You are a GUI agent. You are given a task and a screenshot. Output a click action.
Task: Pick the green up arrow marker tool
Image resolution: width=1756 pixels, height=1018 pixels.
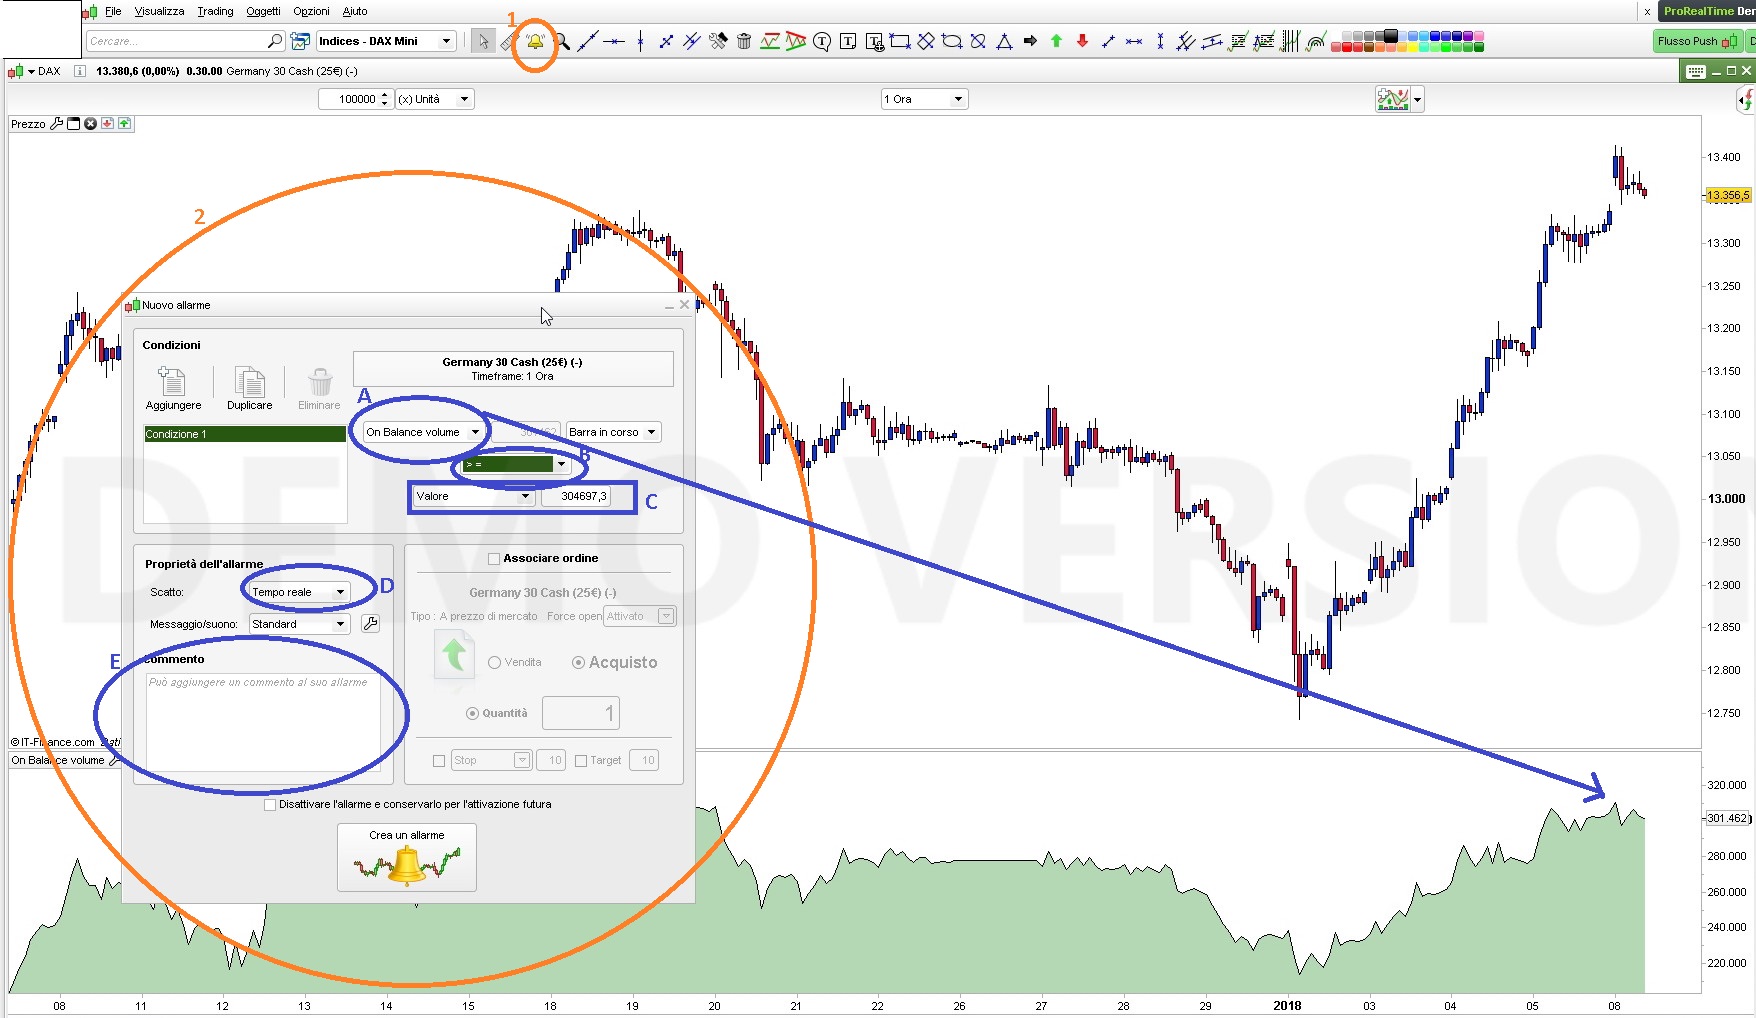[1056, 41]
